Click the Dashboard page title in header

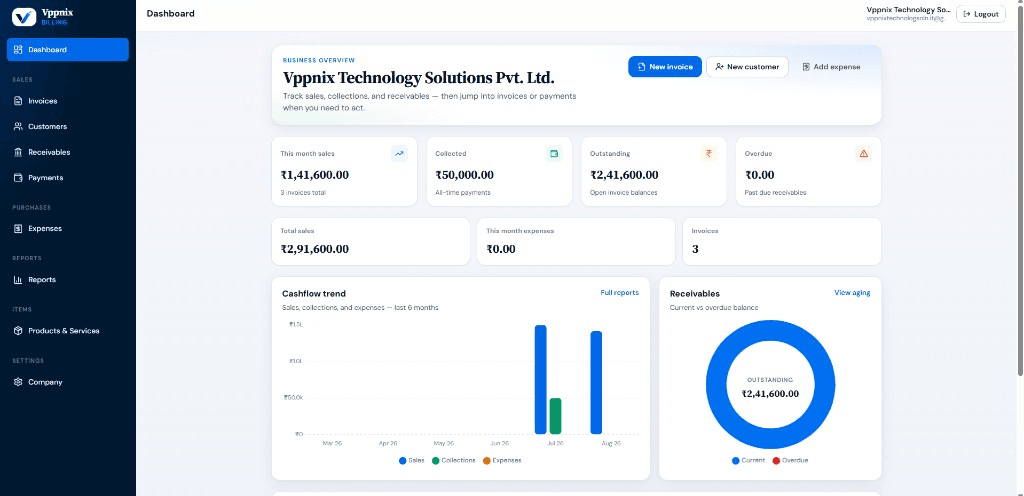[170, 13]
